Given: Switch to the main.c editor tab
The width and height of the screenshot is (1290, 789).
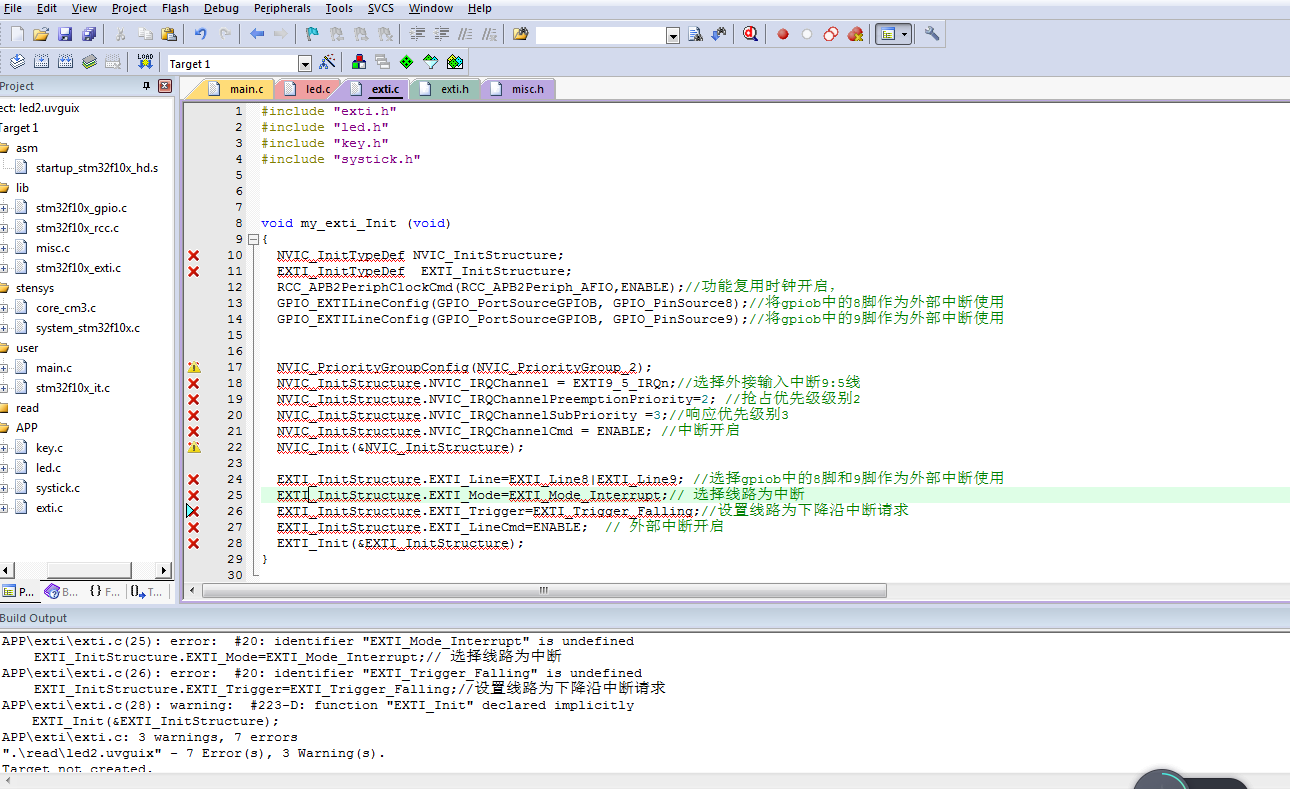Looking at the screenshot, I should click(x=236, y=89).
